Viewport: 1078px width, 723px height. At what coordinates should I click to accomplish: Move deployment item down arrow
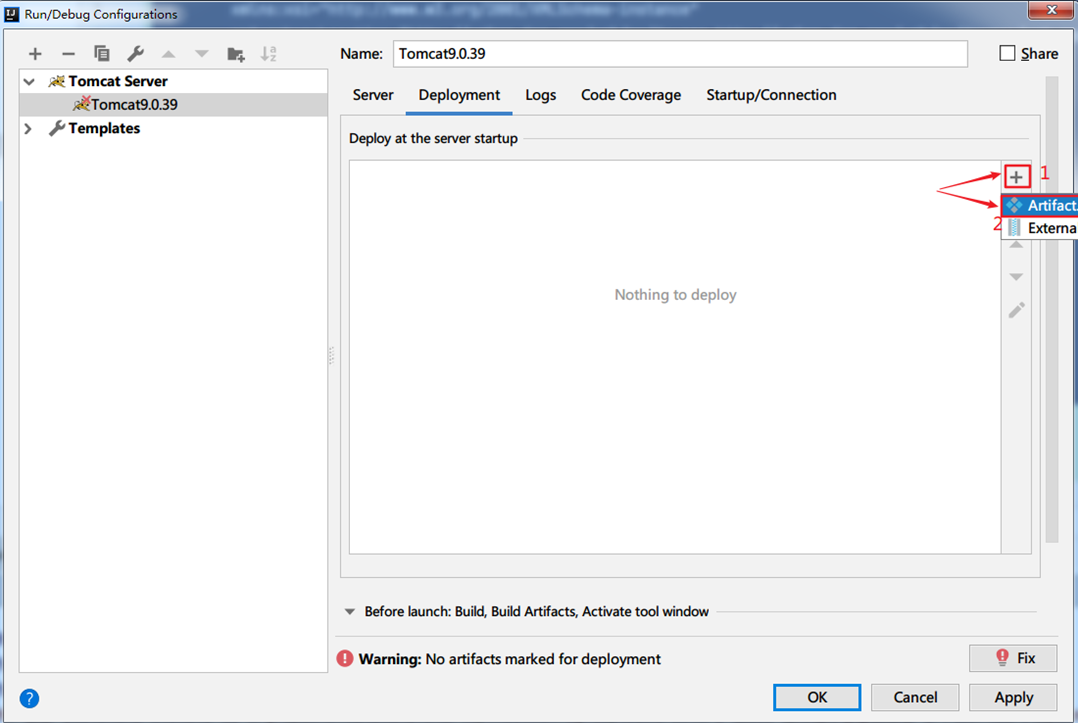(1016, 276)
